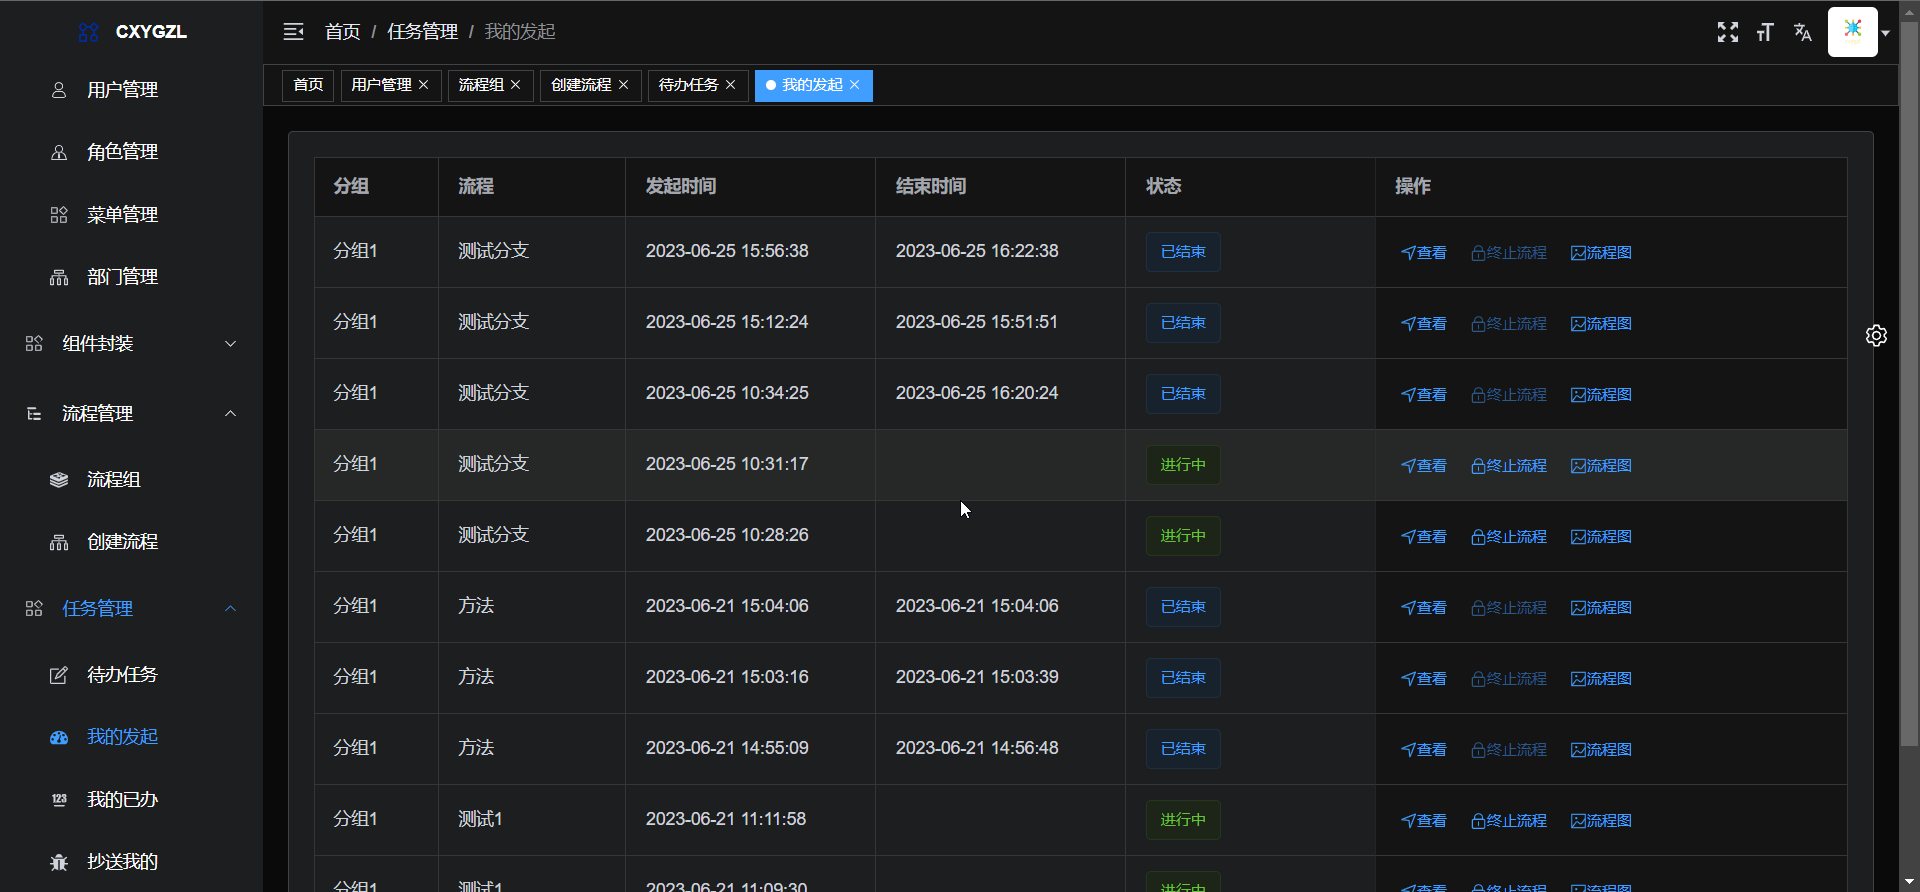Close the 用户管理 tab
This screenshot has width=1920, height=892.
(x=424, y=85)
